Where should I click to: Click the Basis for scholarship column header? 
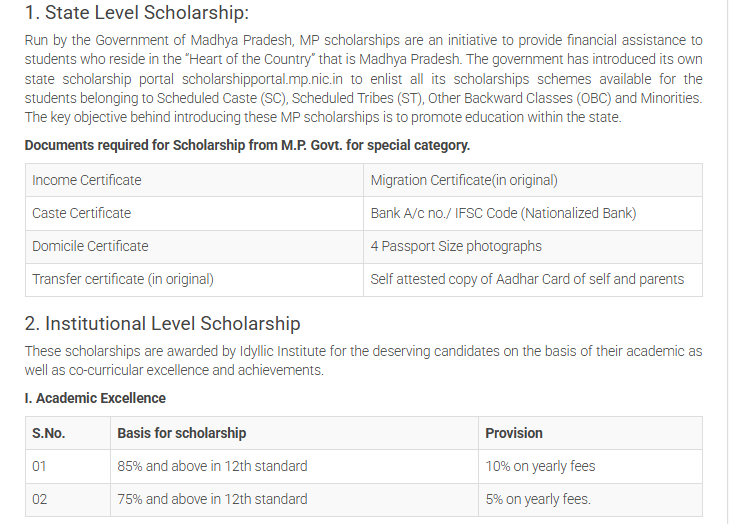pos(294,433)
